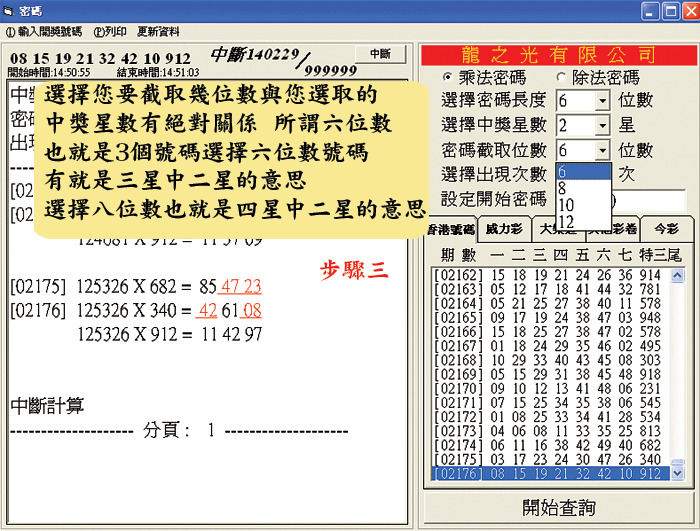Expand the 選擇中獎星數 dropdown
This screenshot has height=531, width=700.
tap(602, 126)
